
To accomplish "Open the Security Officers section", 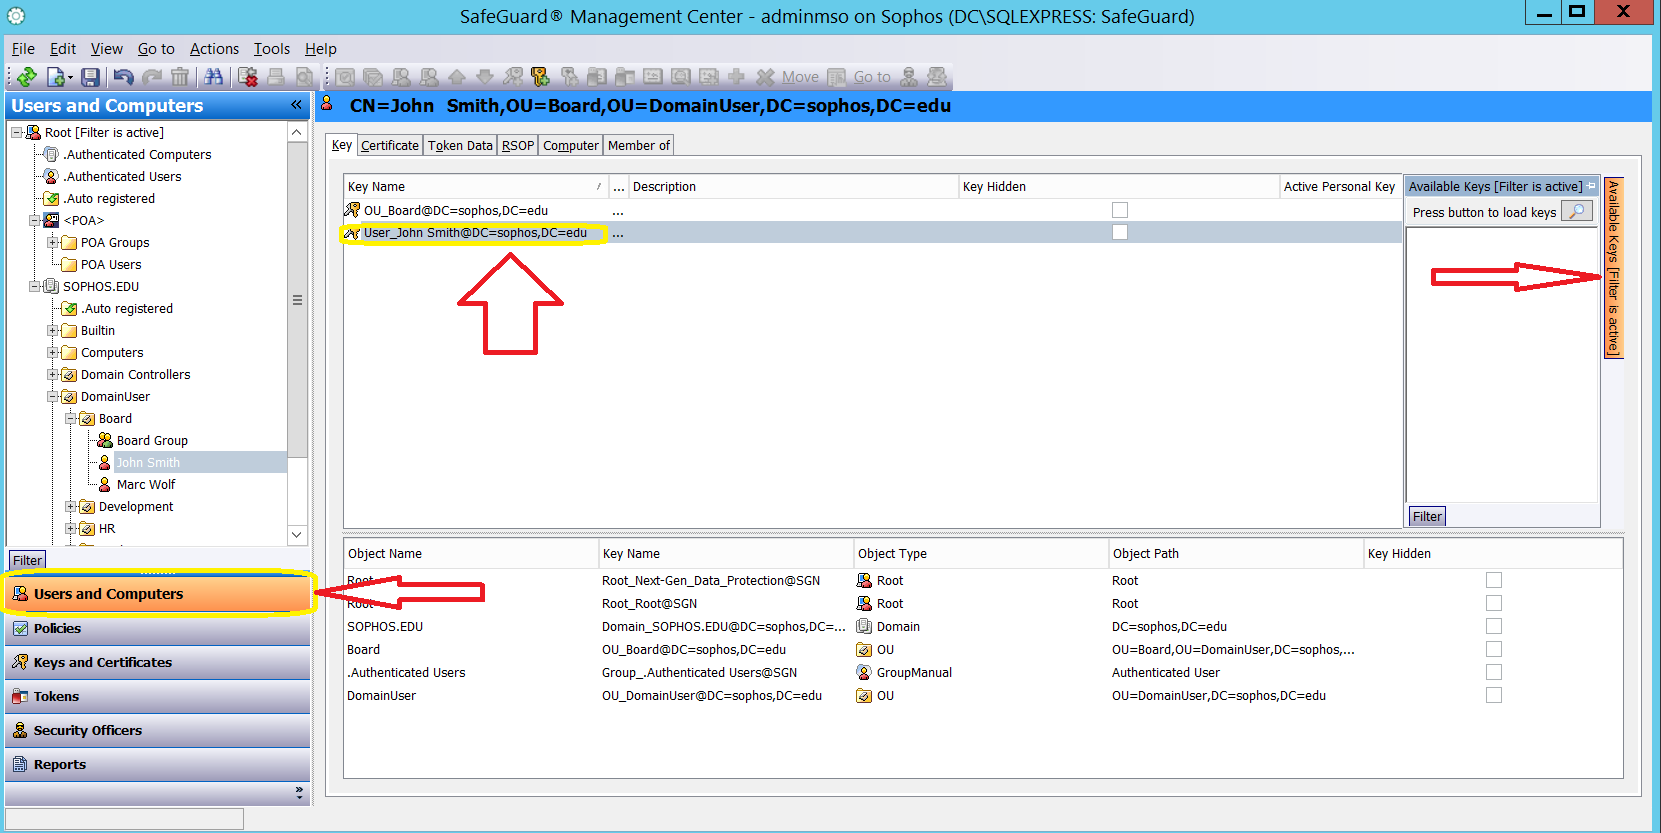I will click(x=158, y=730).
